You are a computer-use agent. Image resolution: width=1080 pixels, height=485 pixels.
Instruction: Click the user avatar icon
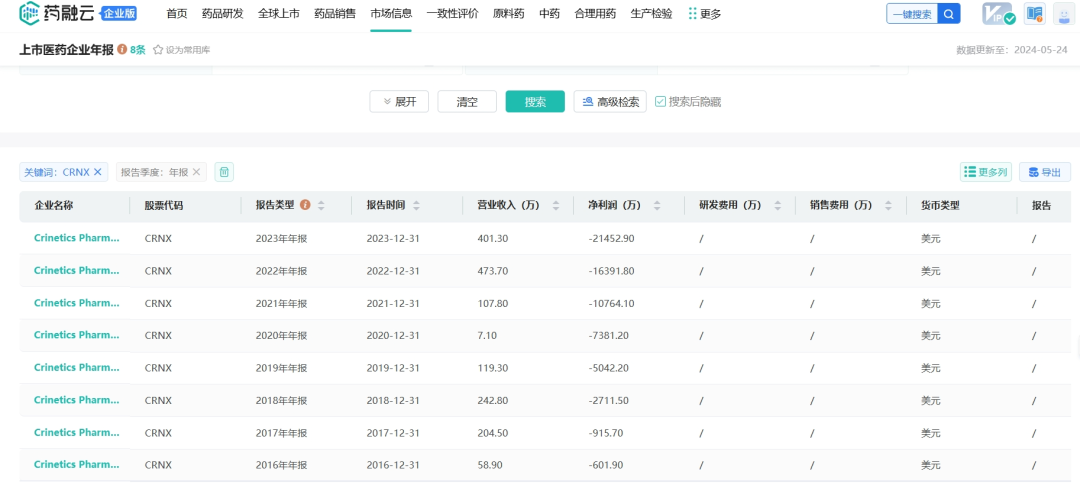(1063, 14)
